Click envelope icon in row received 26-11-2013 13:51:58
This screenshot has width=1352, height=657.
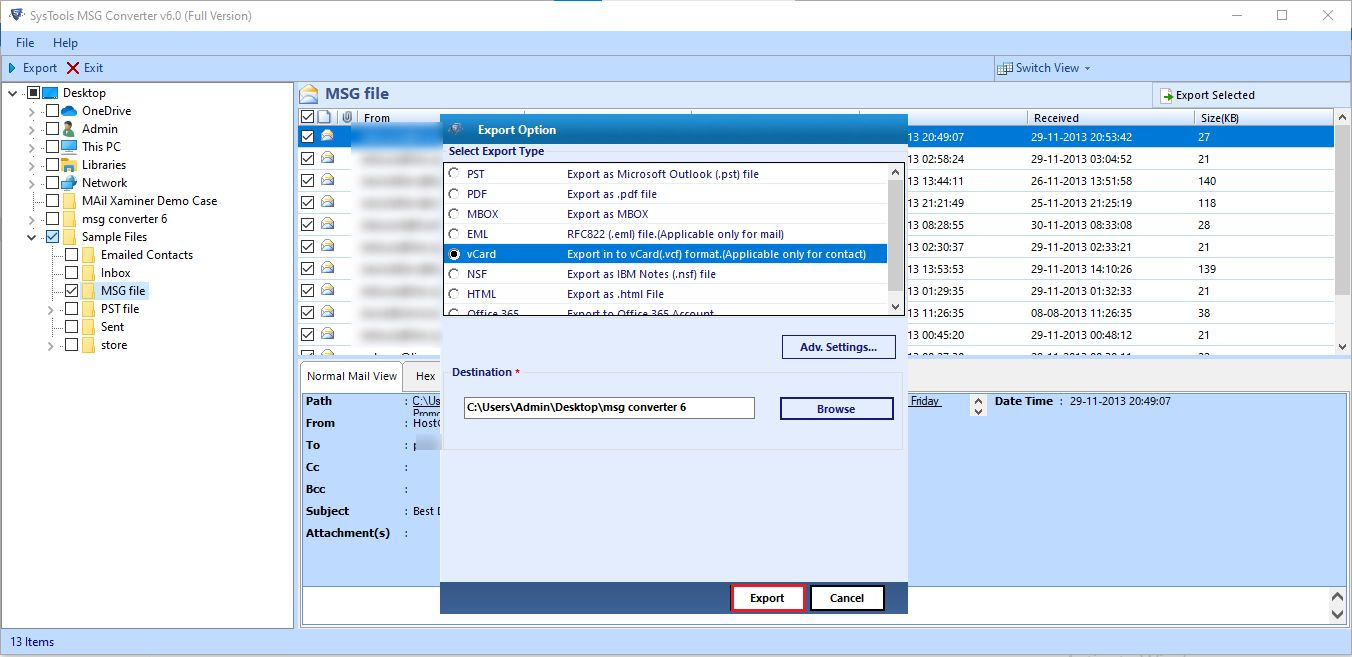(326, 181)
